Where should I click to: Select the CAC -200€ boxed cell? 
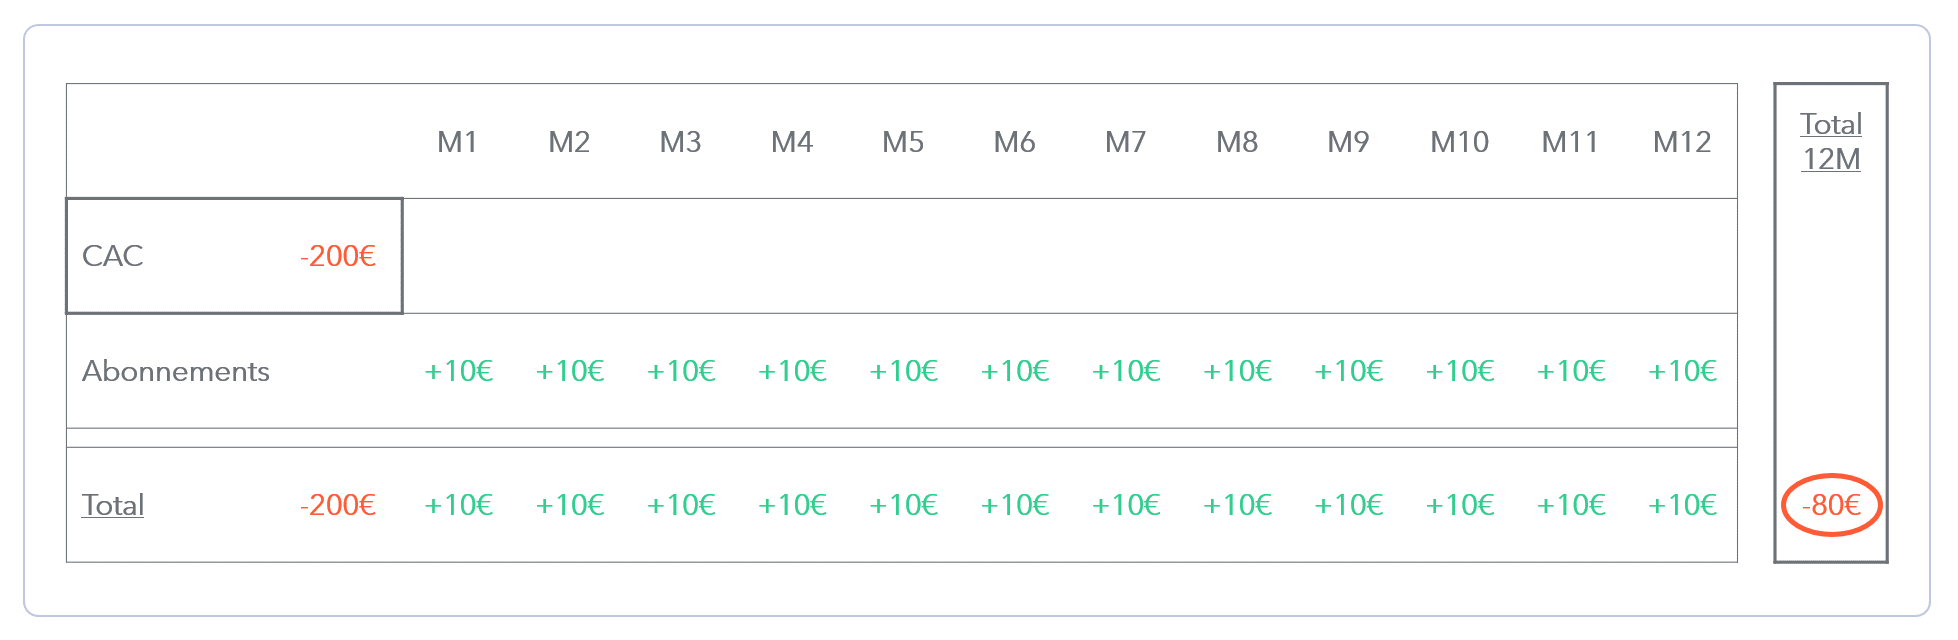(x=234, y=256)
